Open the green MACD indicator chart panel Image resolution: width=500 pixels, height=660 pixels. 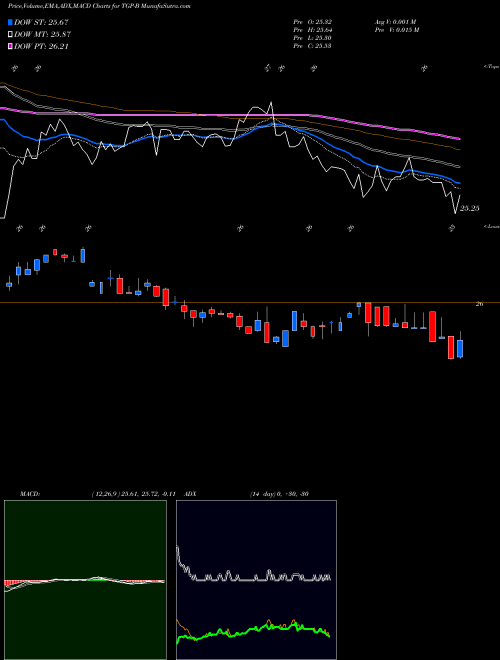85,580
